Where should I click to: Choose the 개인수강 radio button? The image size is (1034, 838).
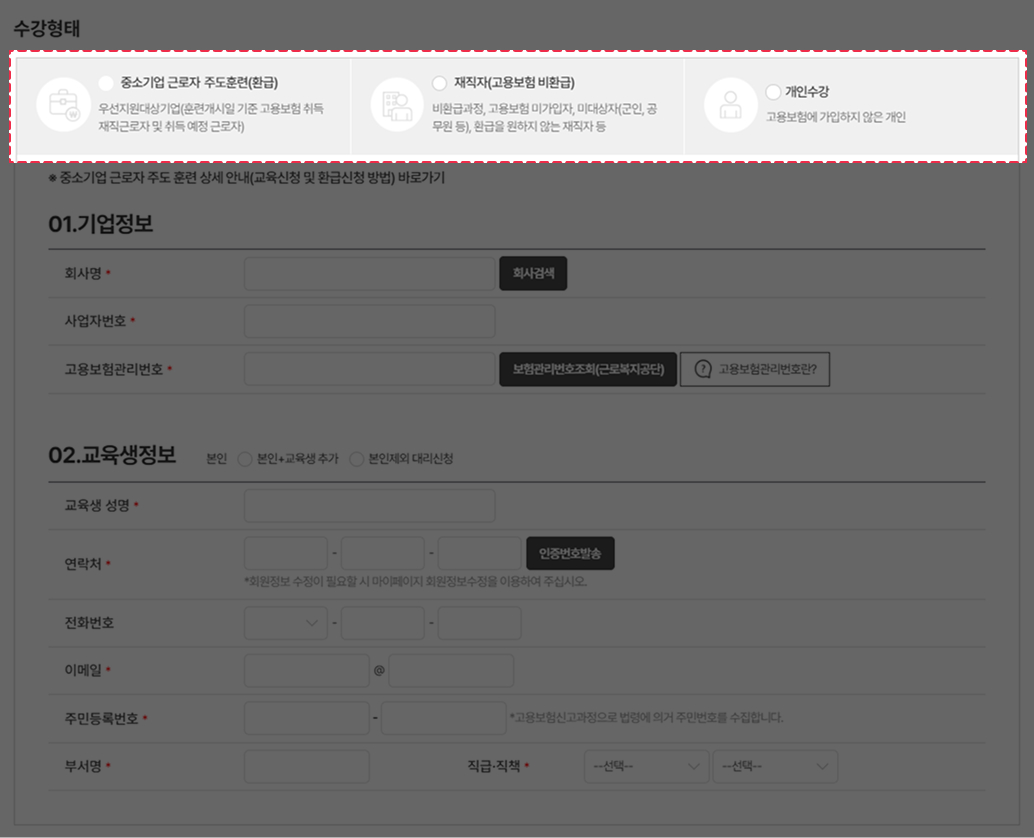pos(773,92)
